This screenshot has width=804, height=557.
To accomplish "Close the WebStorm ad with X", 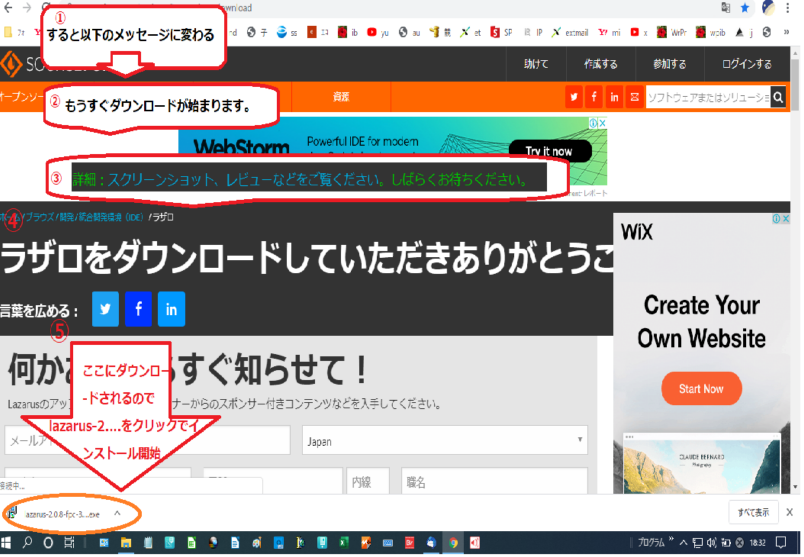I will coord(603,123).
